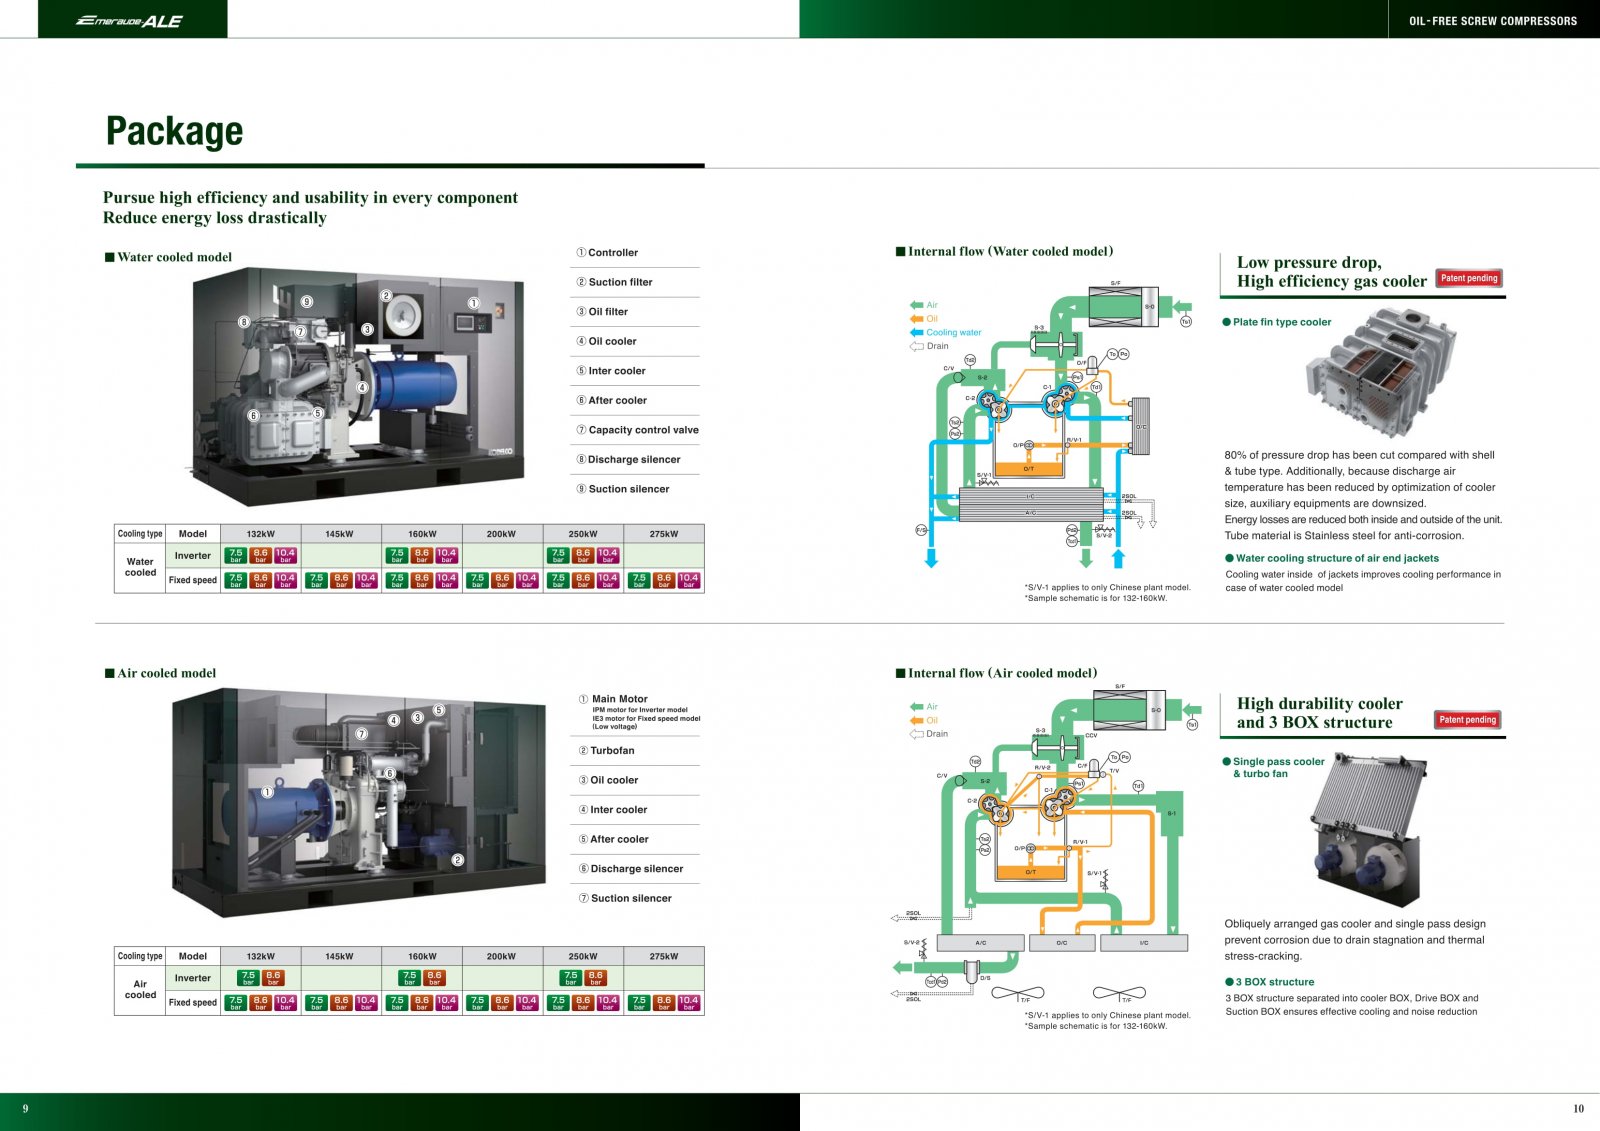Click the top Patent pending badge beside gas cooler
Viewport: 1600px width, 1131px height.
(x=1469, y=278)
